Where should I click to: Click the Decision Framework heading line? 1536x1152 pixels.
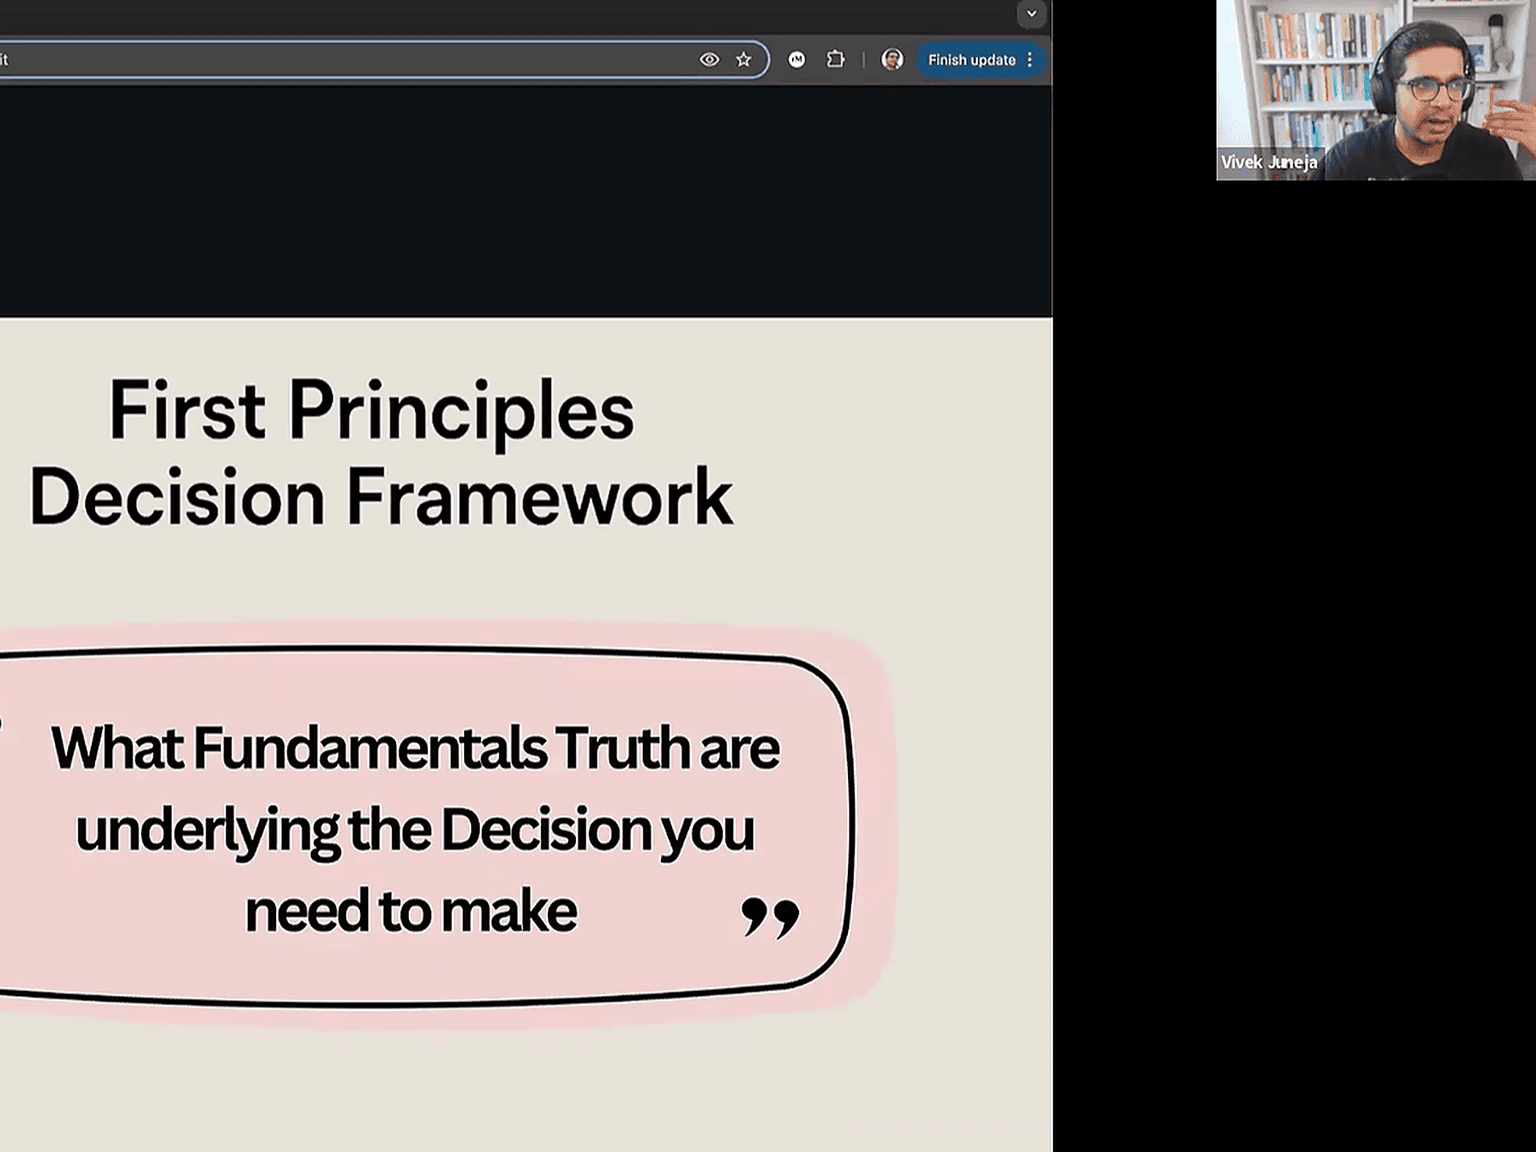pyautogui.click(x=381, y=497)
